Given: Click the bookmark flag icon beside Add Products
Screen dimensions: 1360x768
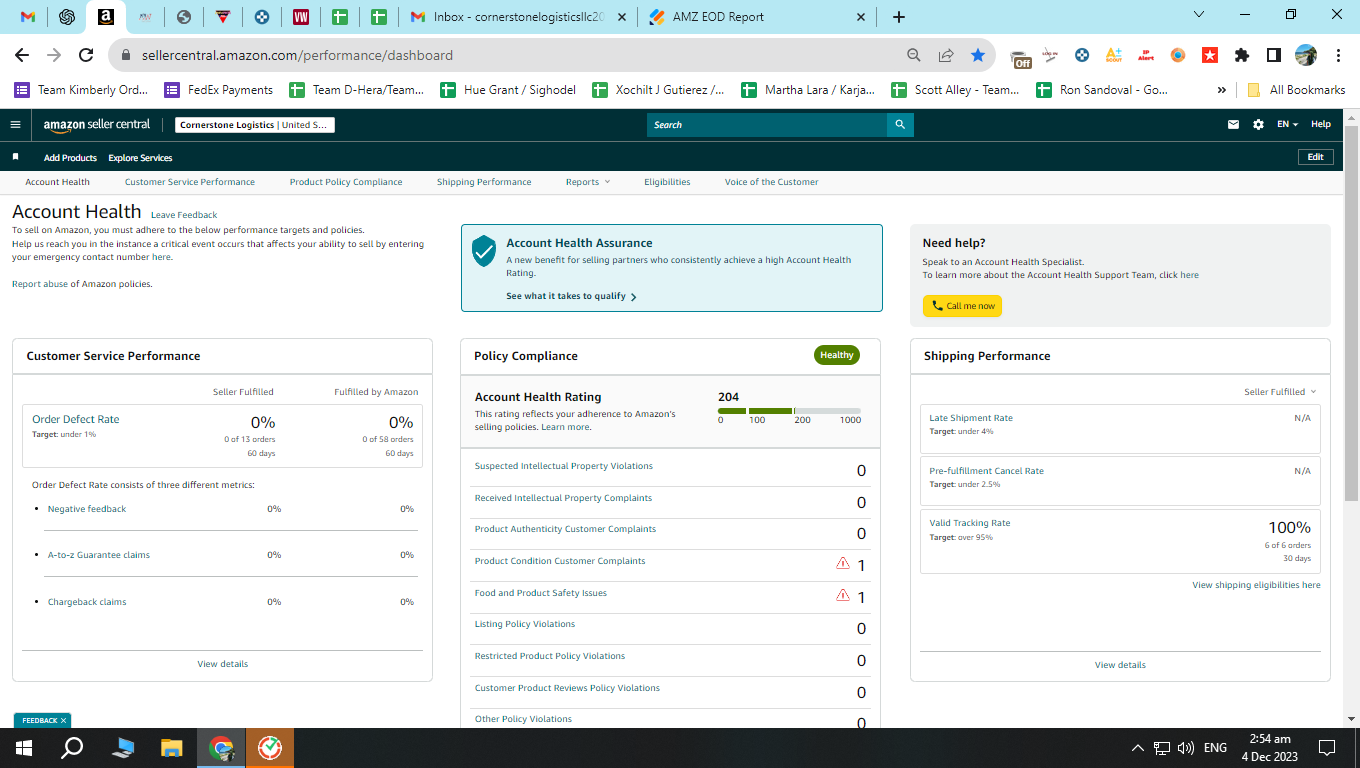Looking at the screenshot, I should coord(15,157).
